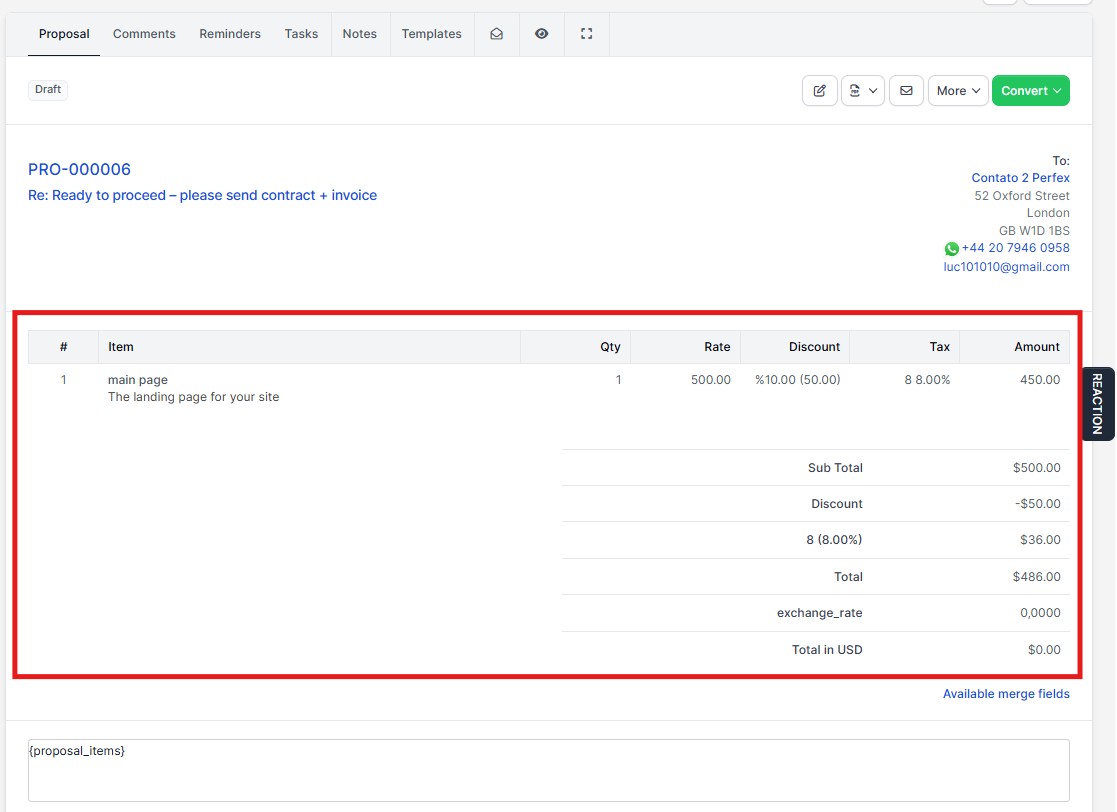Click the open envelope icon tab
Viewport: 1117px width, 812px height.
tap(497, 33)
